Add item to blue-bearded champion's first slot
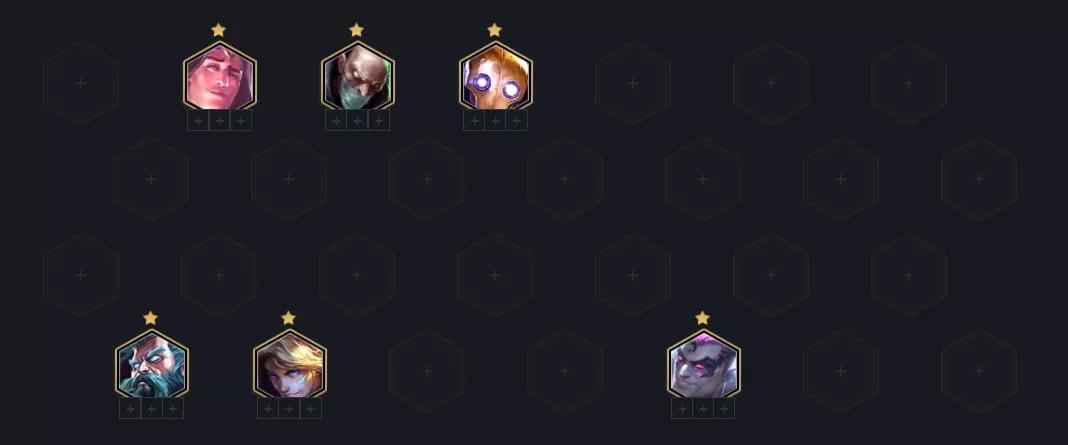Screen dimensions: 1068x445 pyautogui.click(x=130, y=409)
